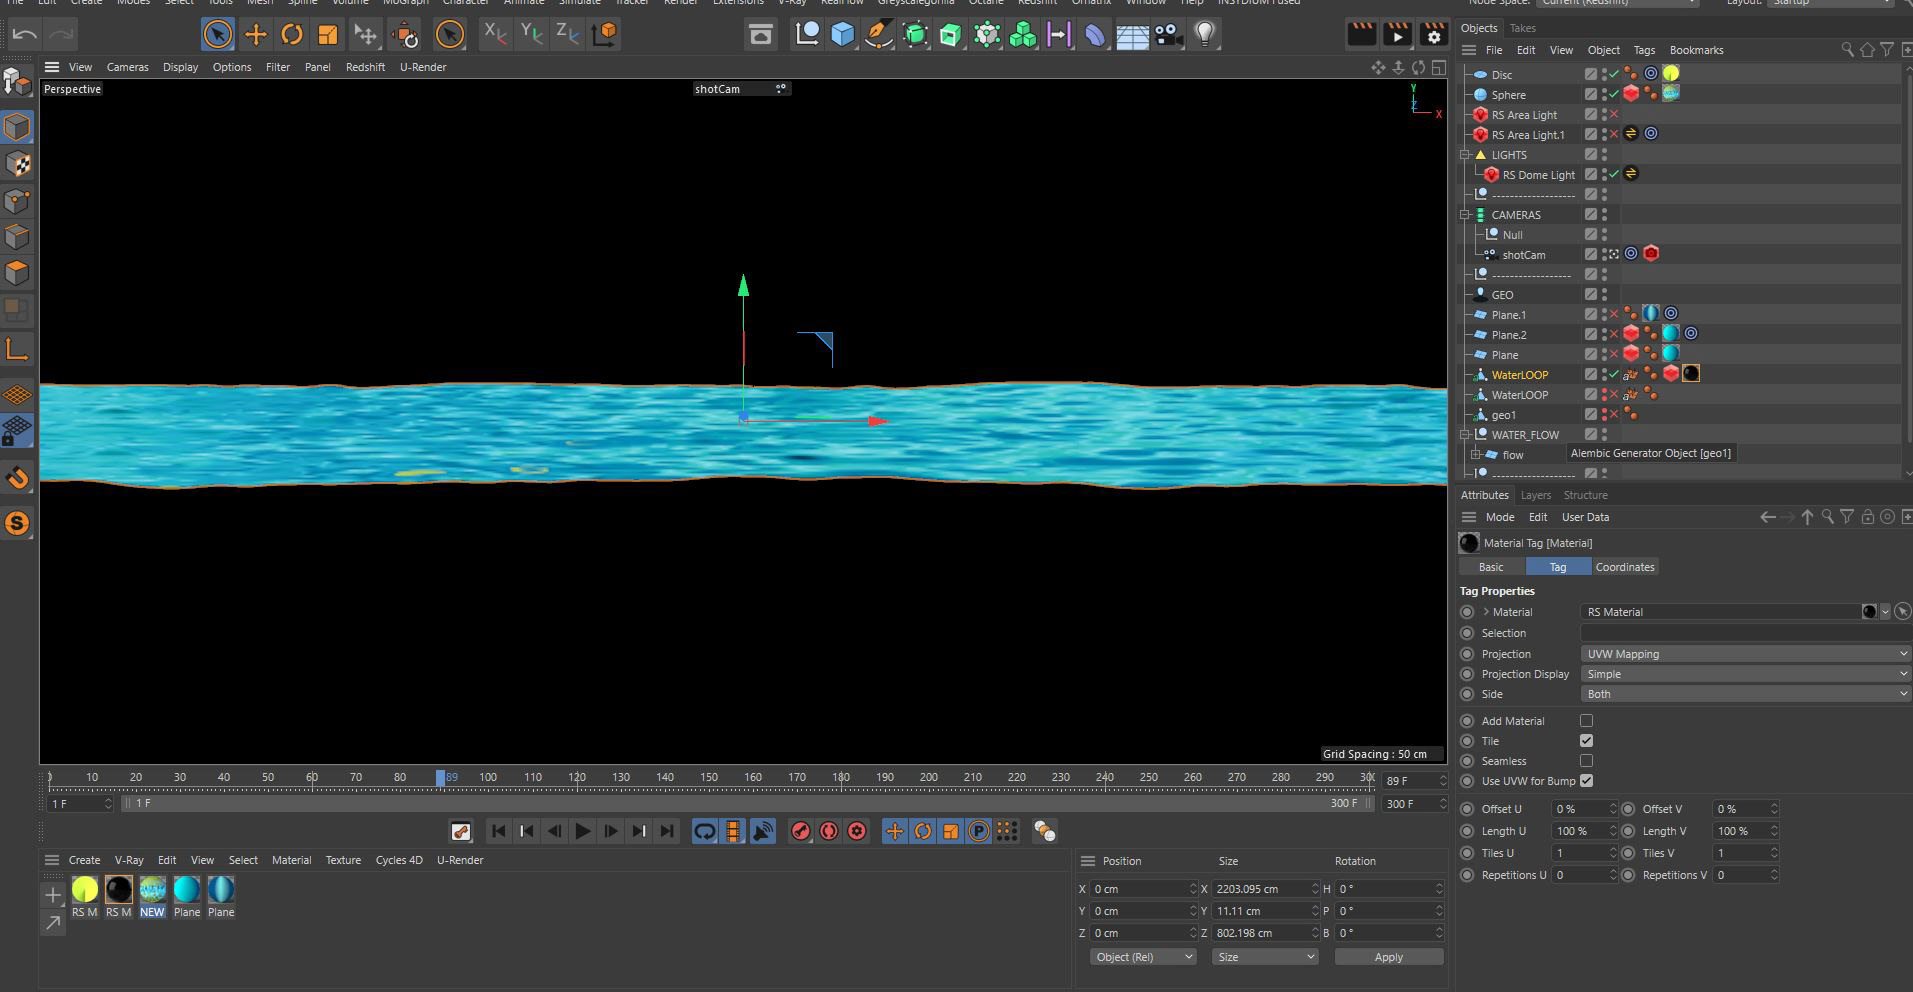Open the Projection dropdown UVW Mapping
The image size is (1913, 992).
(1744, 654)
